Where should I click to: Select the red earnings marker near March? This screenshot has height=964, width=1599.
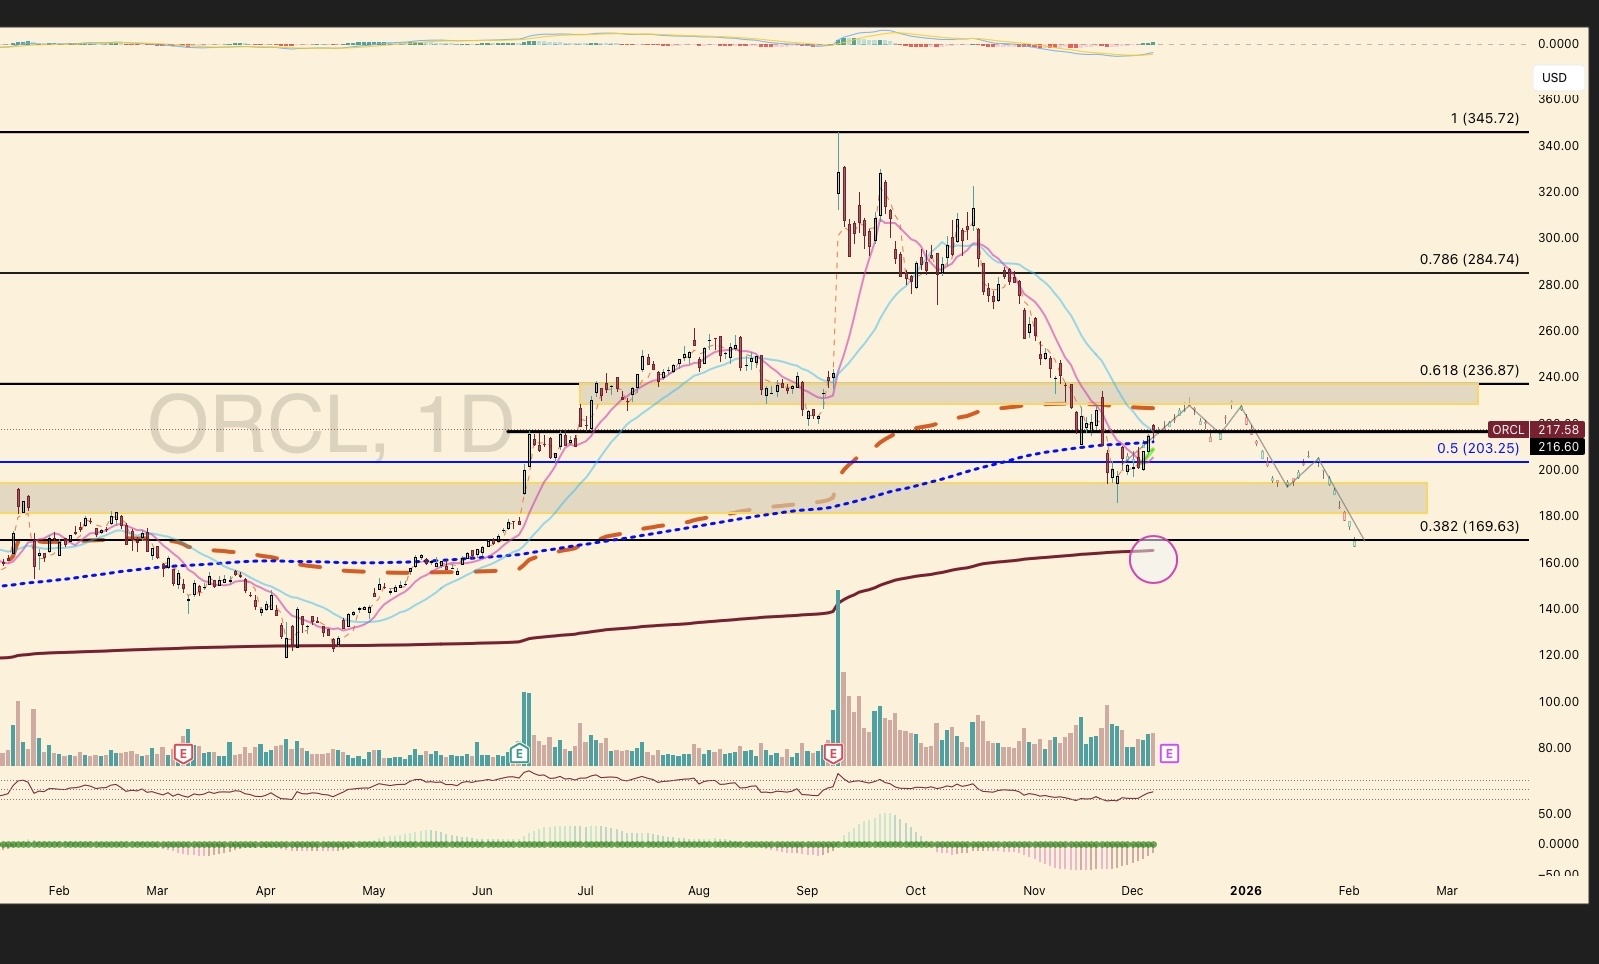pyautogui.click(x=183, y=753)
